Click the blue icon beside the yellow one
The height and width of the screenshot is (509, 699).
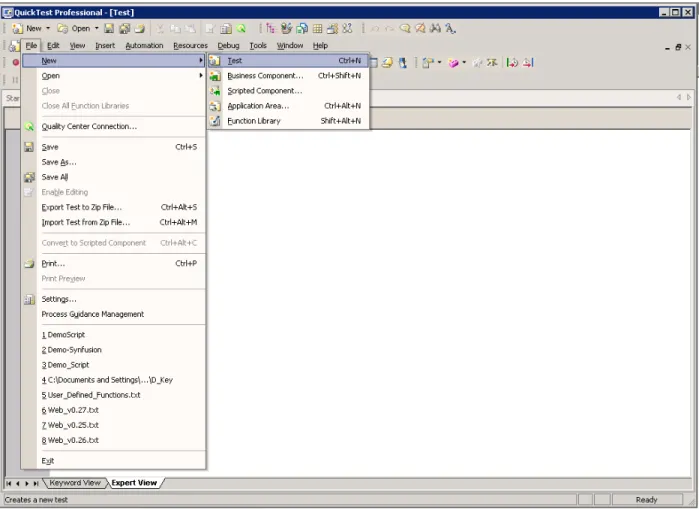403,63
